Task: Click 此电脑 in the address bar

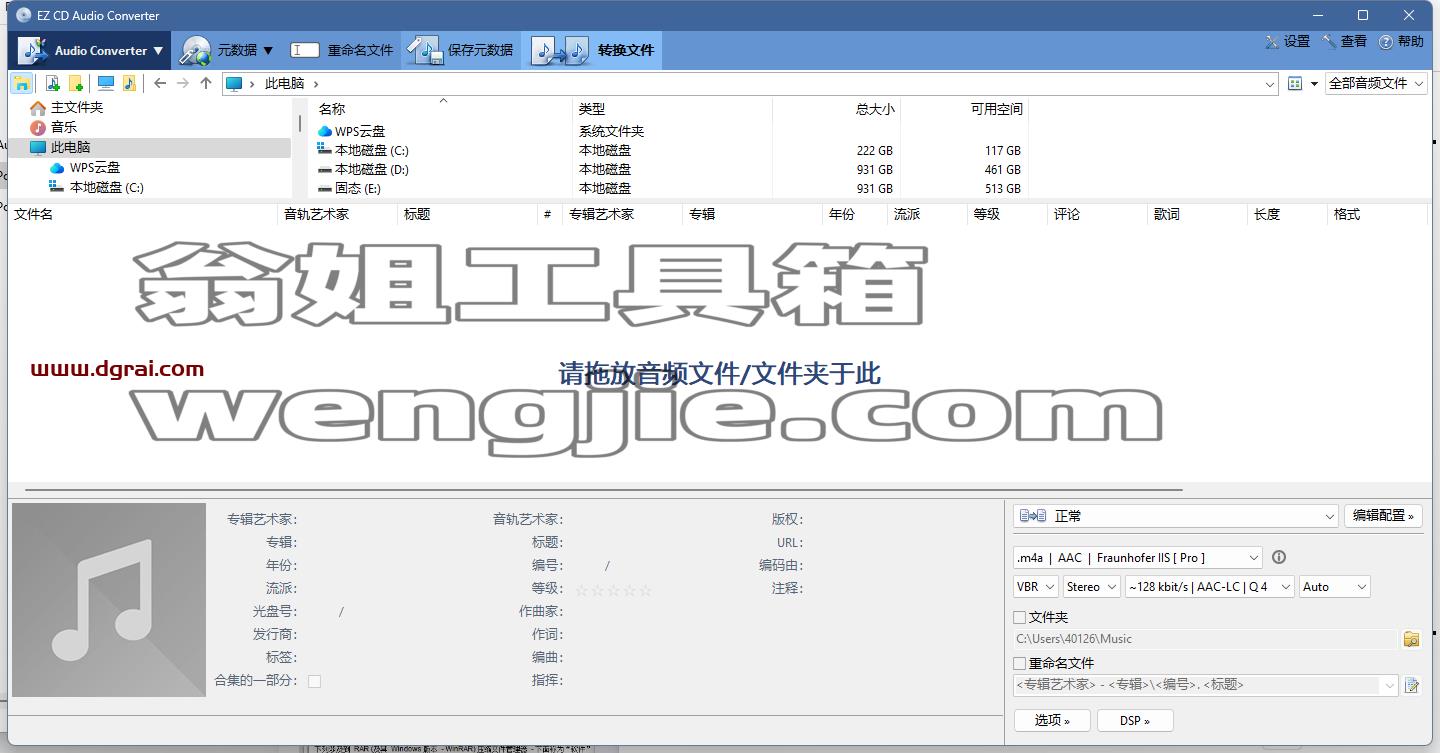Action: point(284,84)
